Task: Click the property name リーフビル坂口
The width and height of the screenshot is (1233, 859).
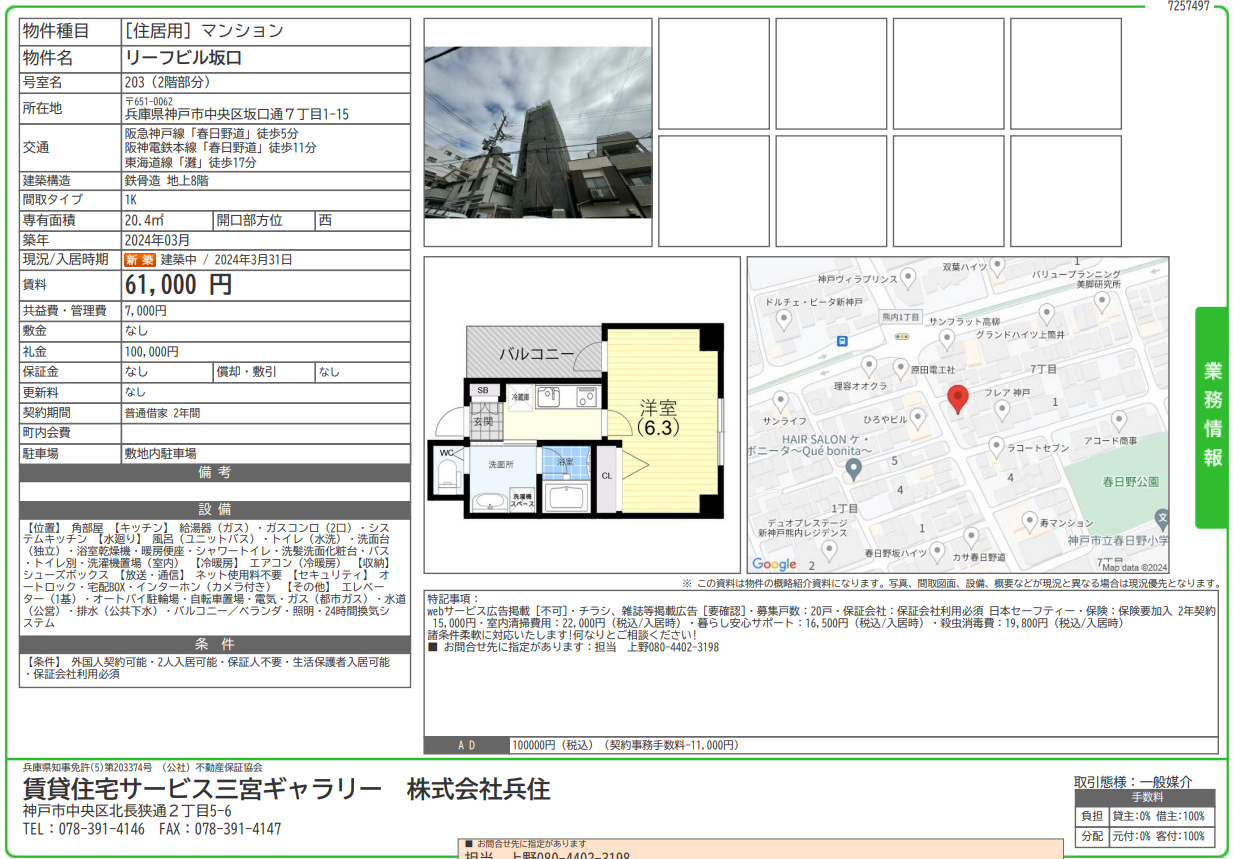Action: point(184,58)
